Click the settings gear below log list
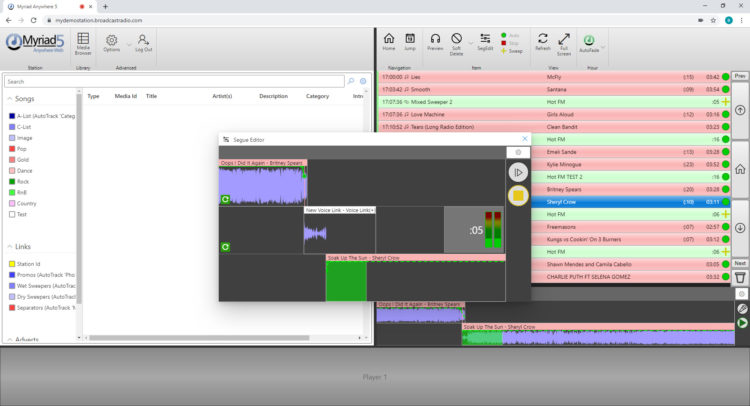This screenshot has width=750, height=406. click(741, 294)
